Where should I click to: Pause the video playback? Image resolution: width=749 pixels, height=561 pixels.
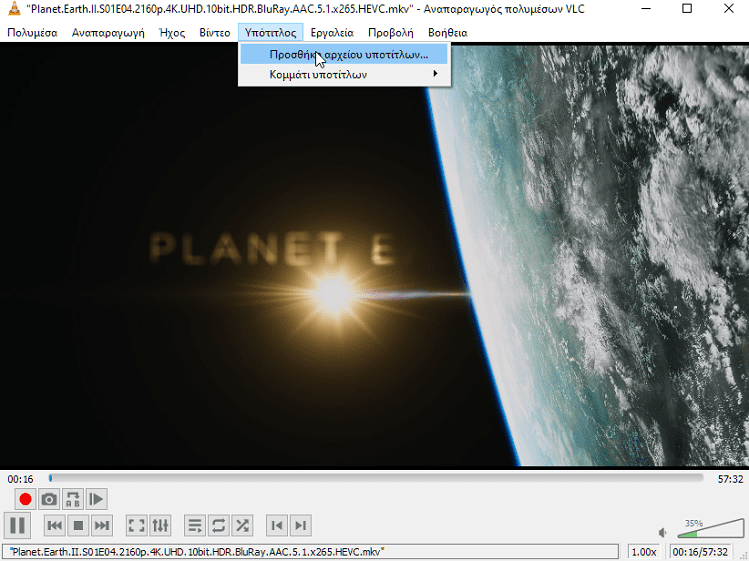coord(18,526)
